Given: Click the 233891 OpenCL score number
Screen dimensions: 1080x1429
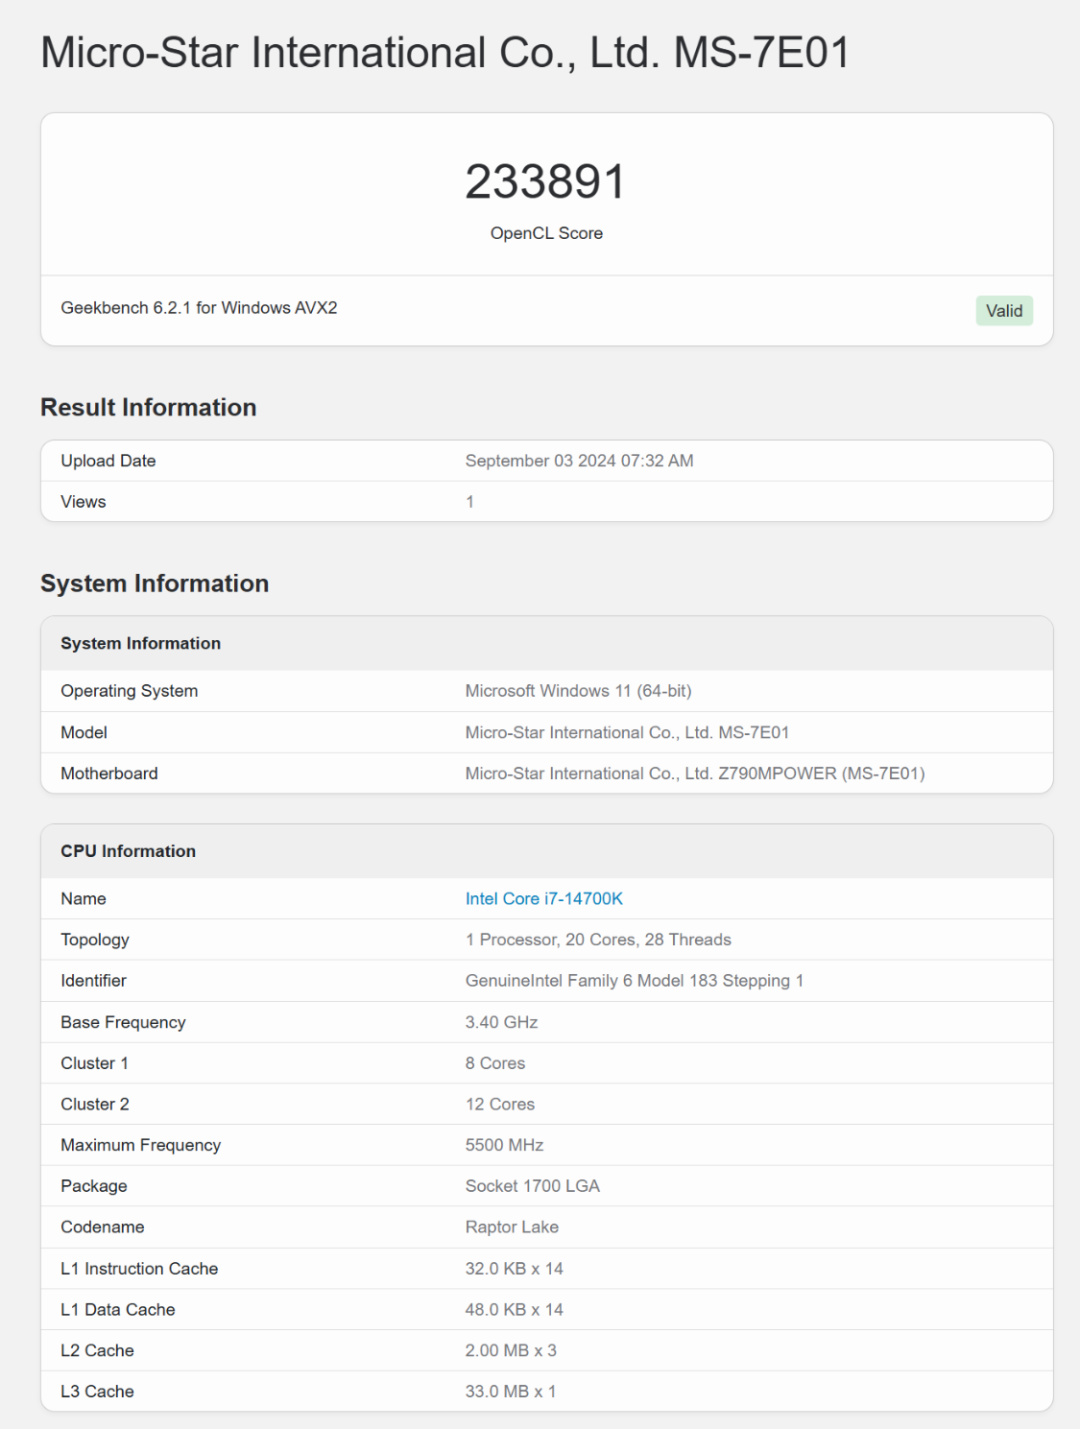Looking at the screenshot, I should click(545, 182).
